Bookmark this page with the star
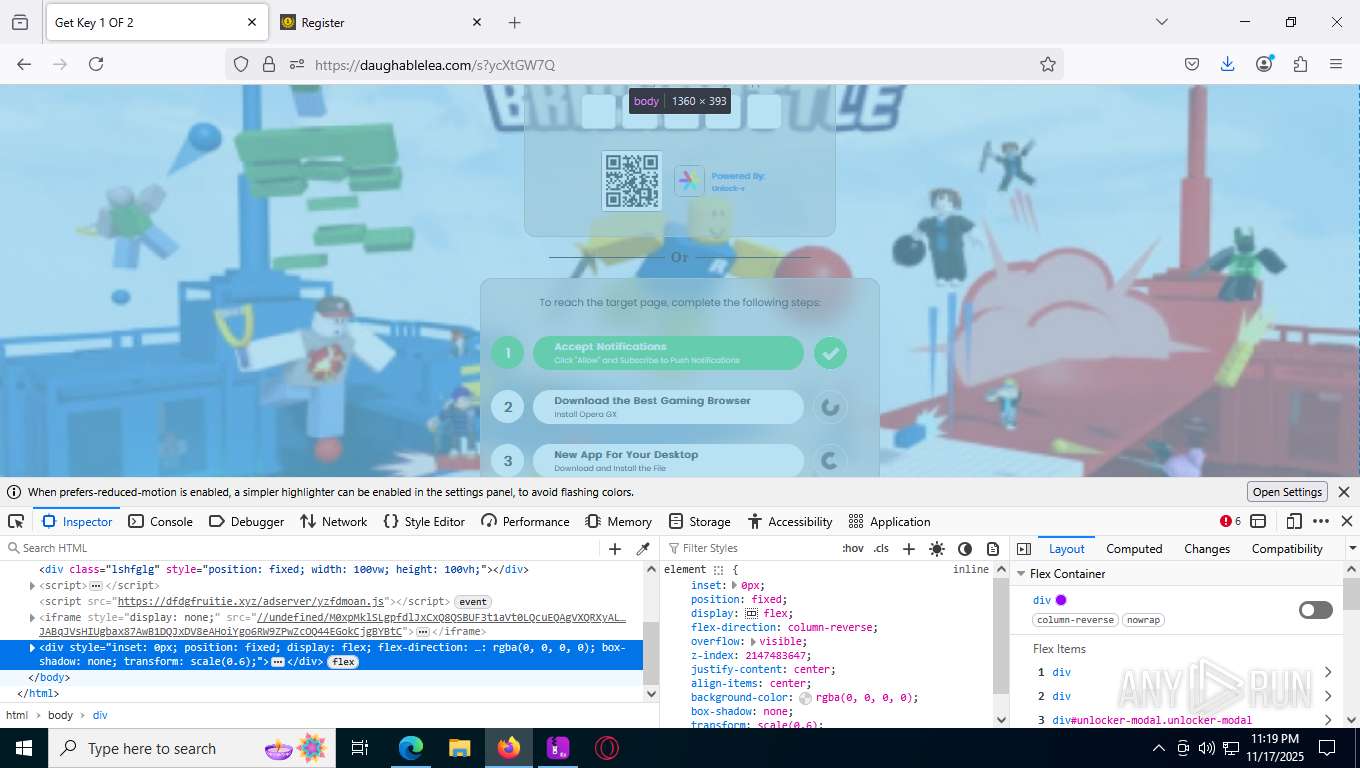Image resolution: width=1360 pixels, height=768 pixels. [1048, 64]
